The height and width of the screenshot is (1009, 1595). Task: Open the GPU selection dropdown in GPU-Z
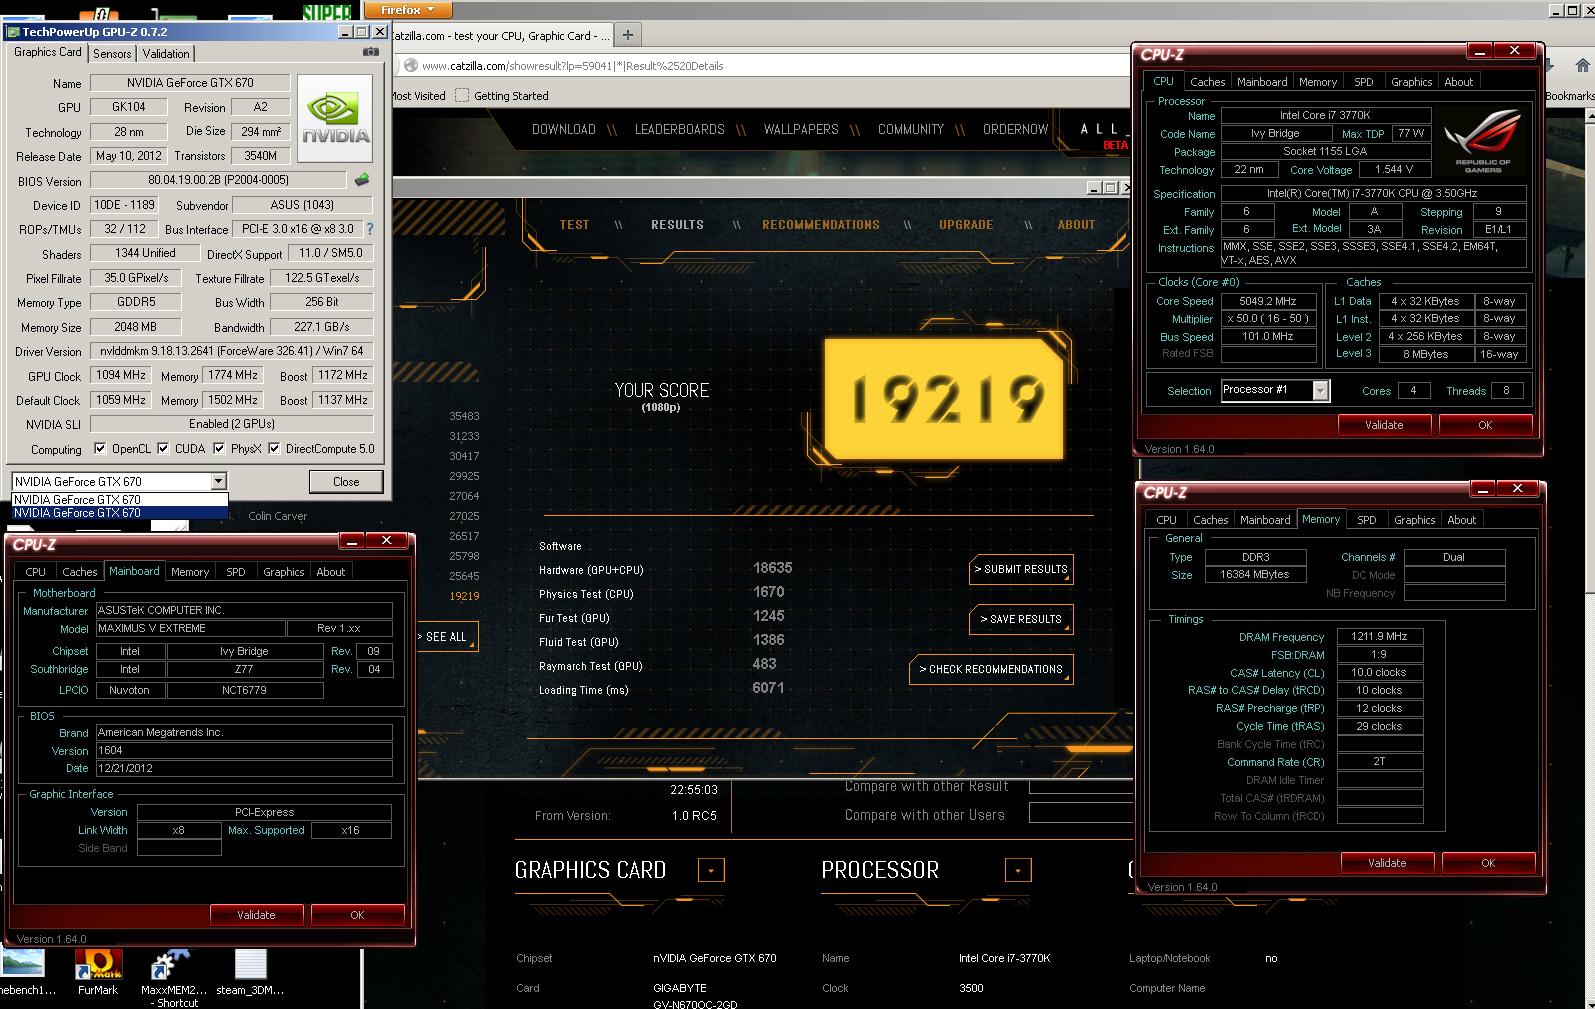pyautogui.click(x=218, y=482)
